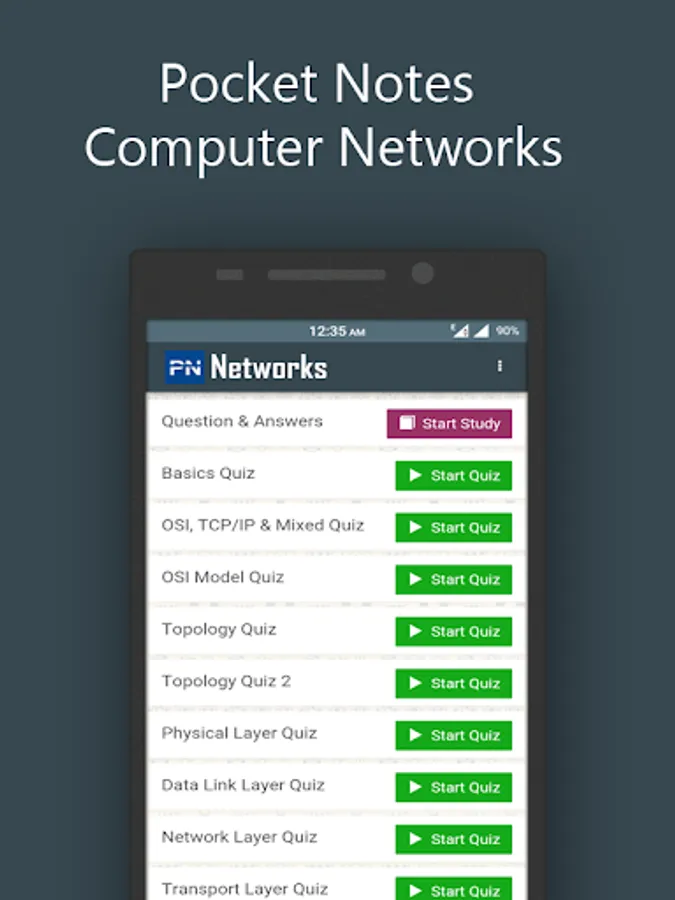Viewport: 675px width, 900px height.
Task: Tap the Networks title in app bar
Action: click(269, 367)
